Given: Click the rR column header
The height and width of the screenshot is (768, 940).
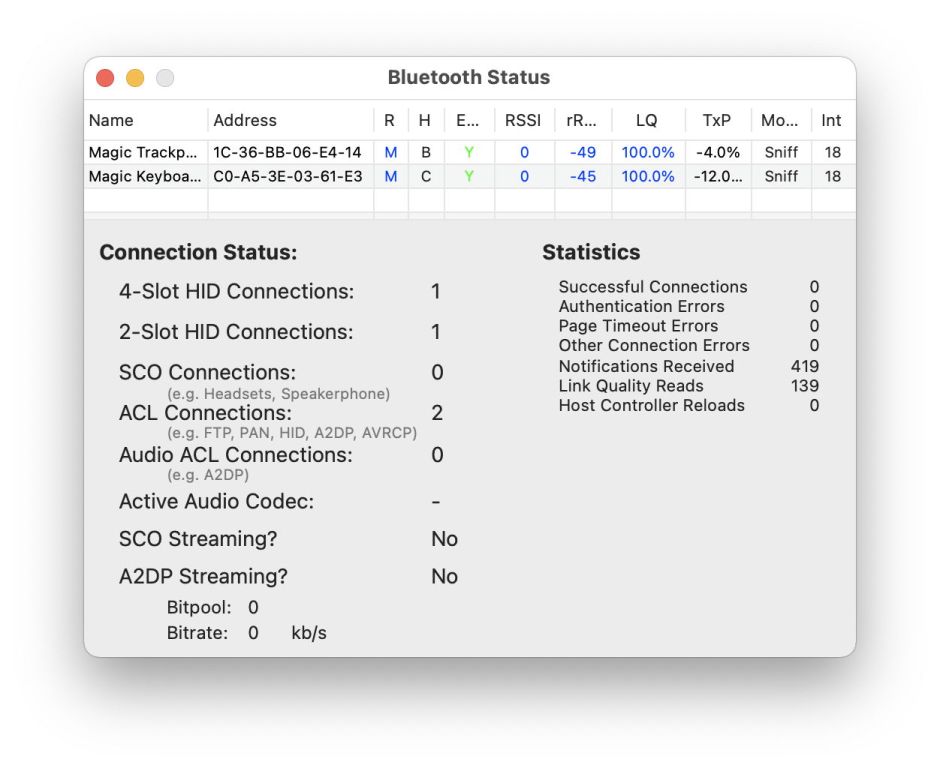Looking at the screenshot, I should click(x=582, y=120).
